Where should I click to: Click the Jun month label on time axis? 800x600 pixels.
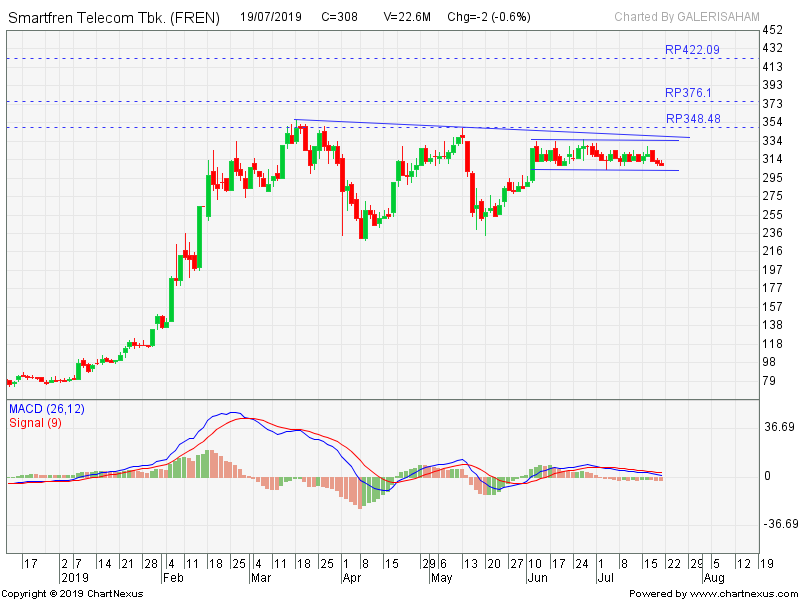click(537, 578)
